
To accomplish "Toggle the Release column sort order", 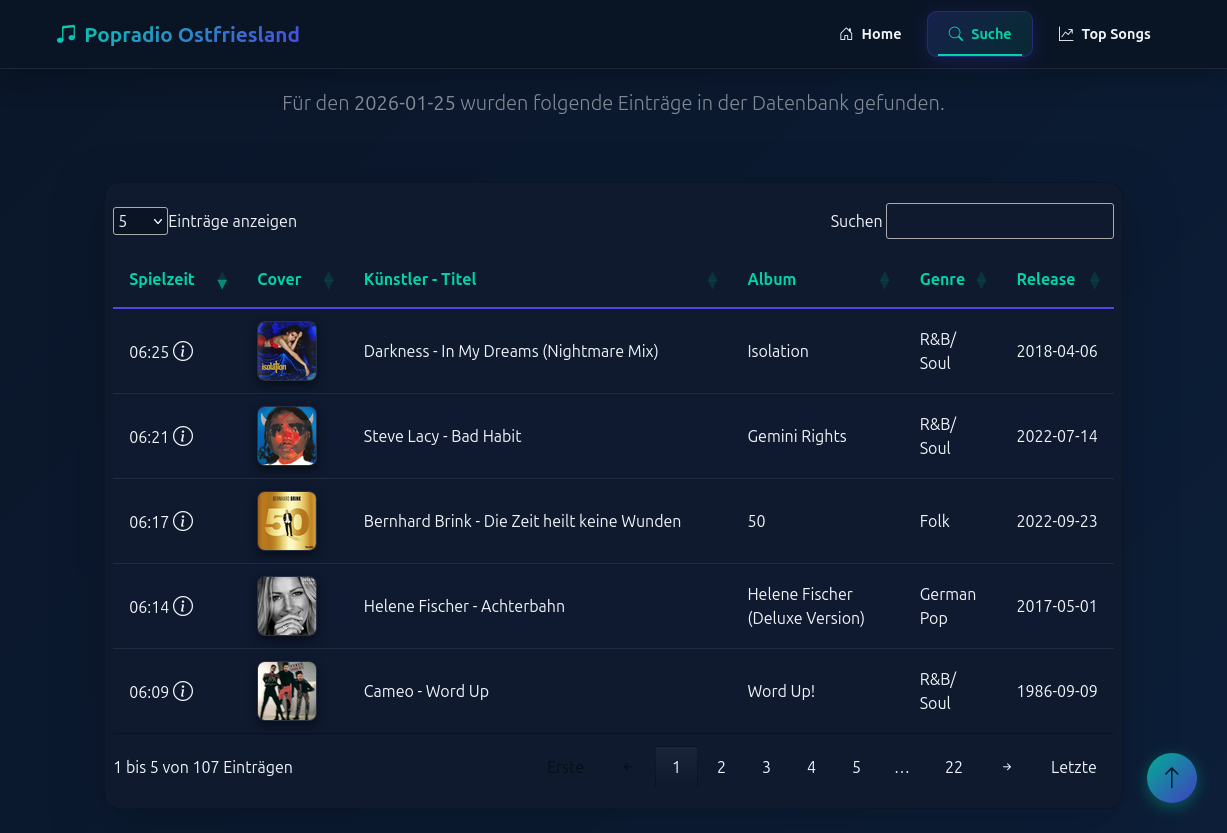I will click(1094, 281).
